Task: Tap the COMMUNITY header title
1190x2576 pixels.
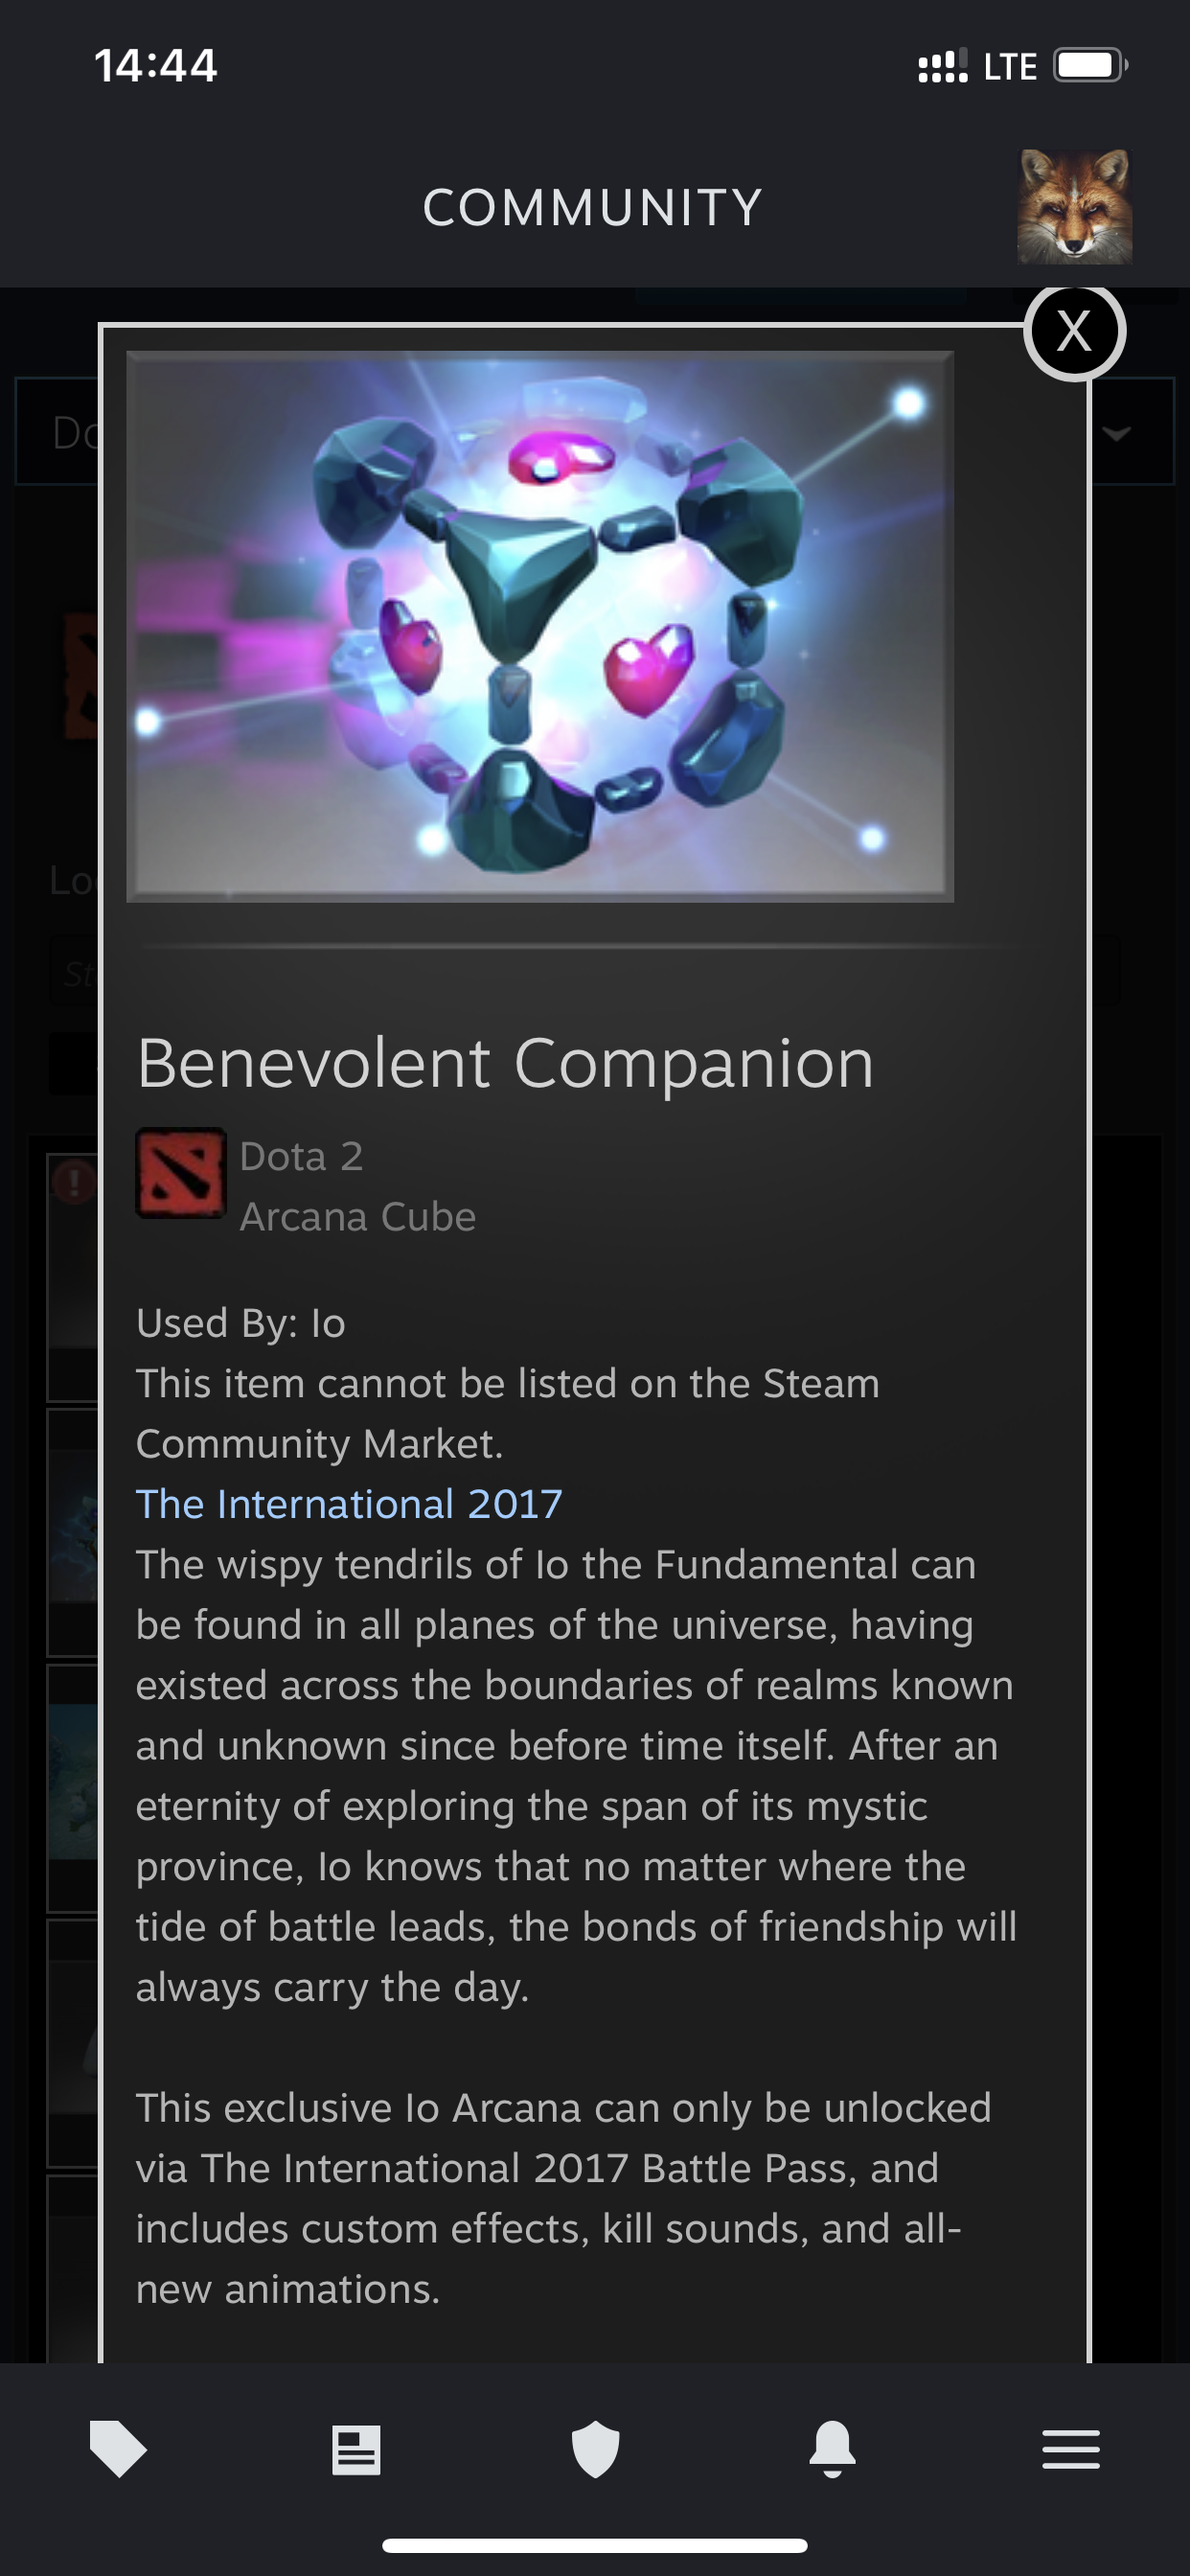Action: point(593,207)
